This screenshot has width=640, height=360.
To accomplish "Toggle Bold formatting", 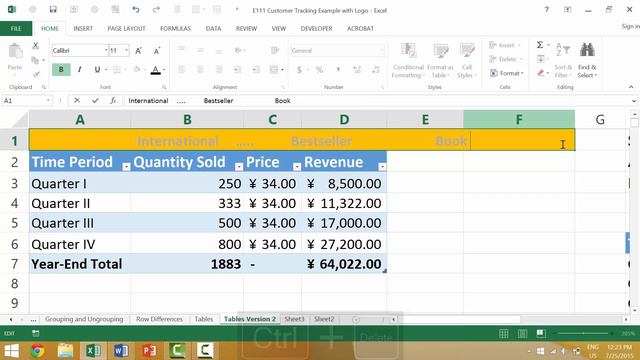I will click(61, 70).
